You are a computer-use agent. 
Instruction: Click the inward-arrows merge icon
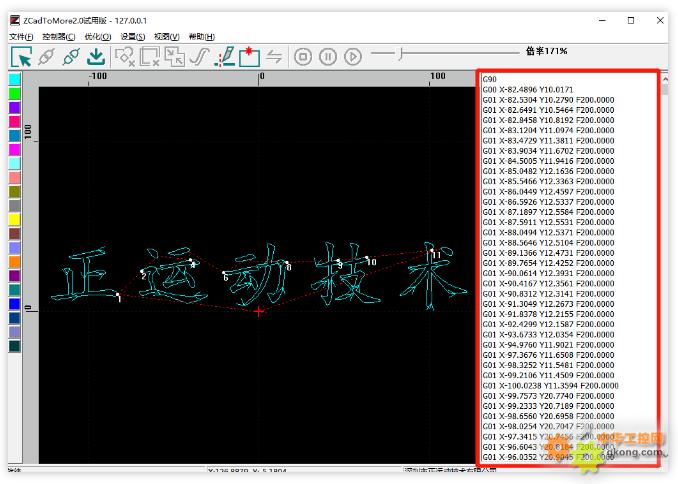(x=175, y=57)
